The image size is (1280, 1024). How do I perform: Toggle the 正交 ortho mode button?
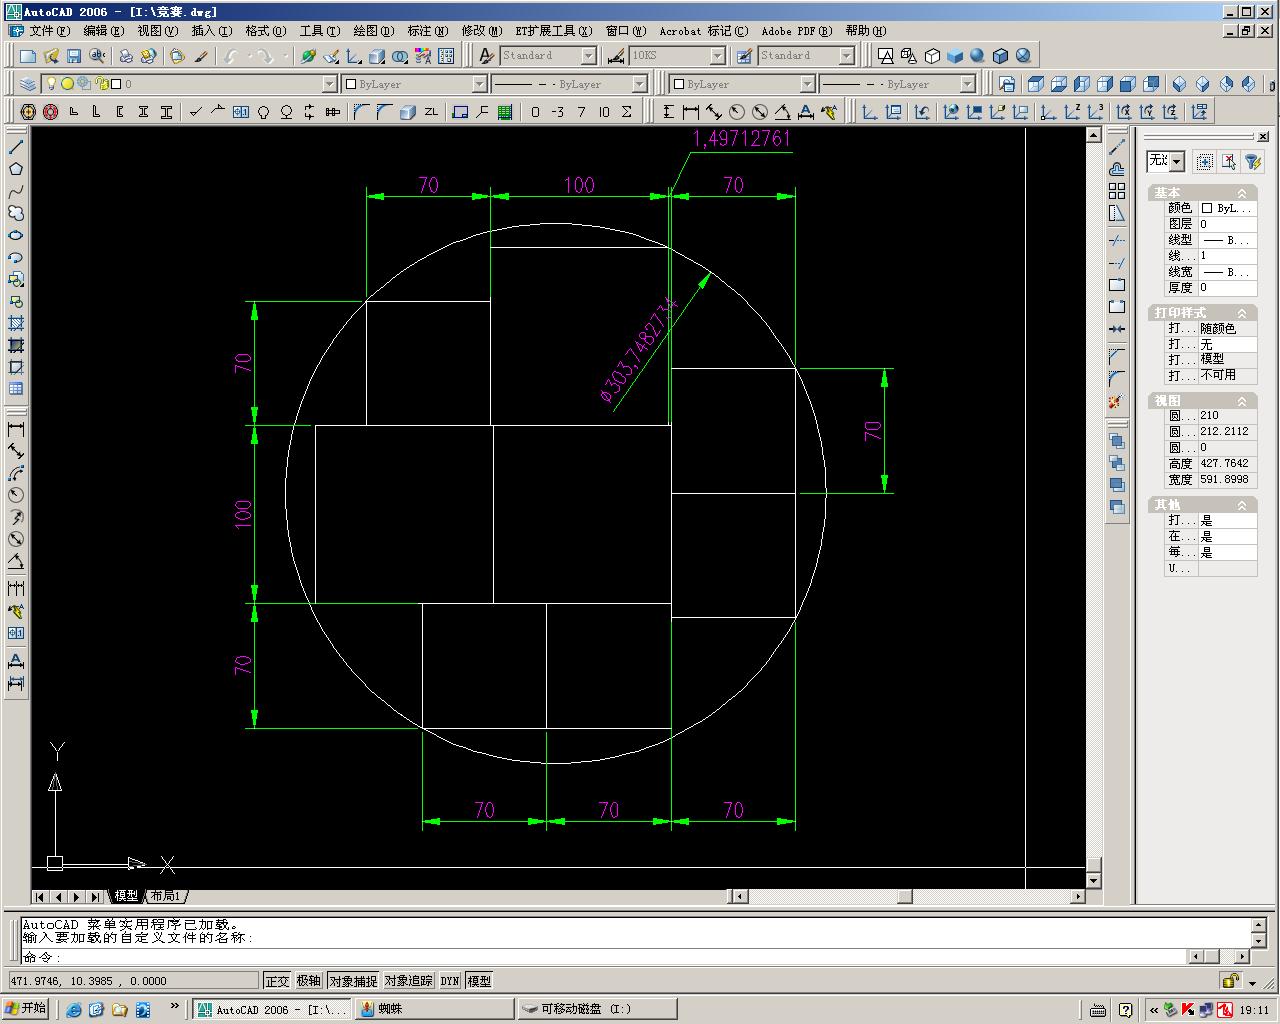tap(277, 981)
